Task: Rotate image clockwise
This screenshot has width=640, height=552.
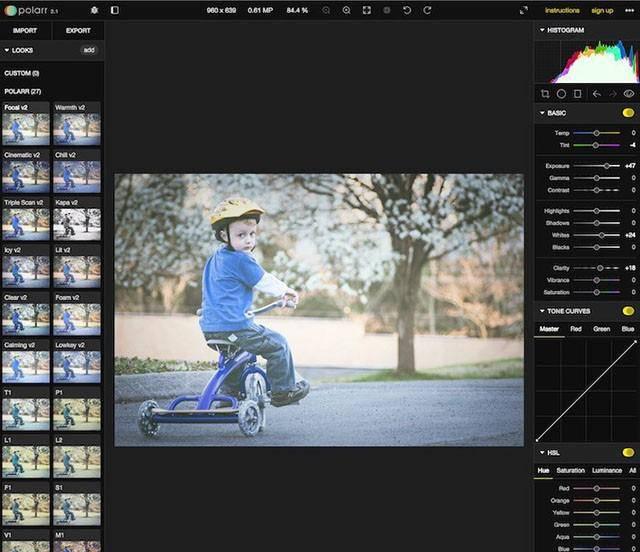Action: coord(427,10)
